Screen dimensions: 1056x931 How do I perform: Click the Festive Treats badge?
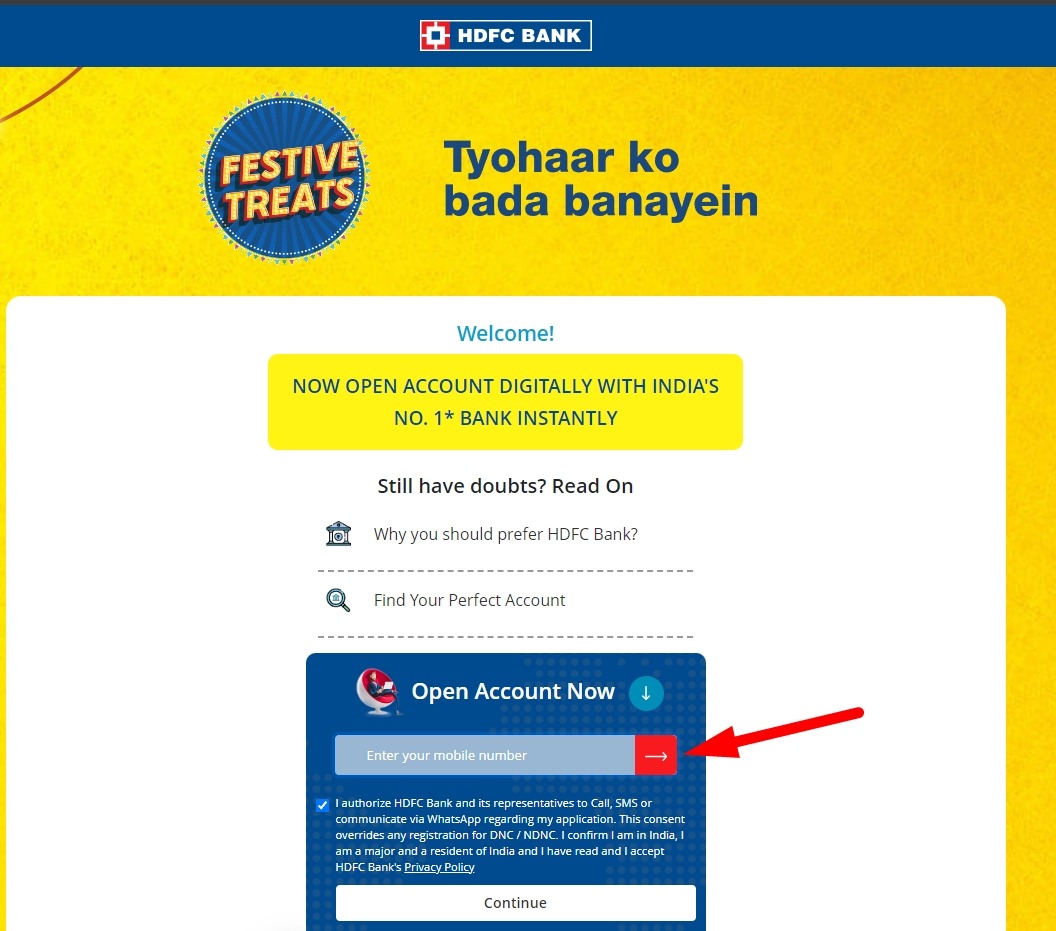click(285, 177)
